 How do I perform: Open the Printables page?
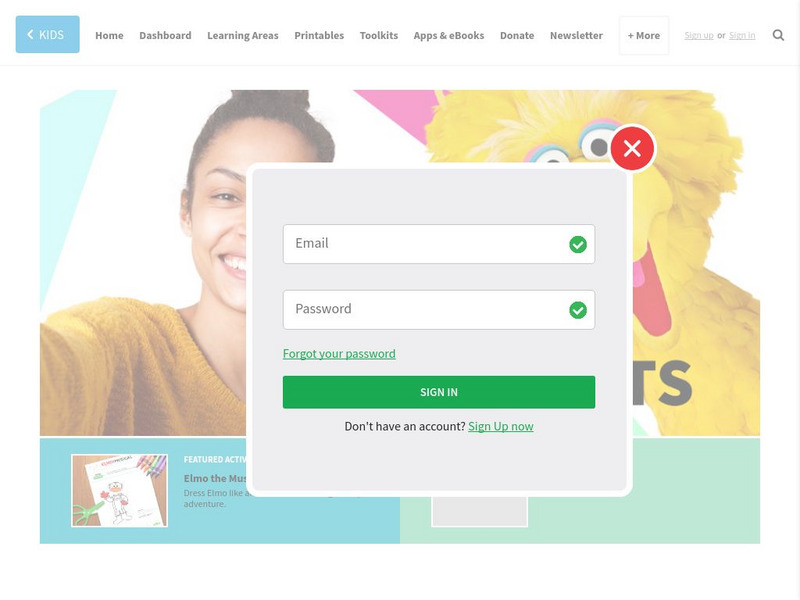319,35
